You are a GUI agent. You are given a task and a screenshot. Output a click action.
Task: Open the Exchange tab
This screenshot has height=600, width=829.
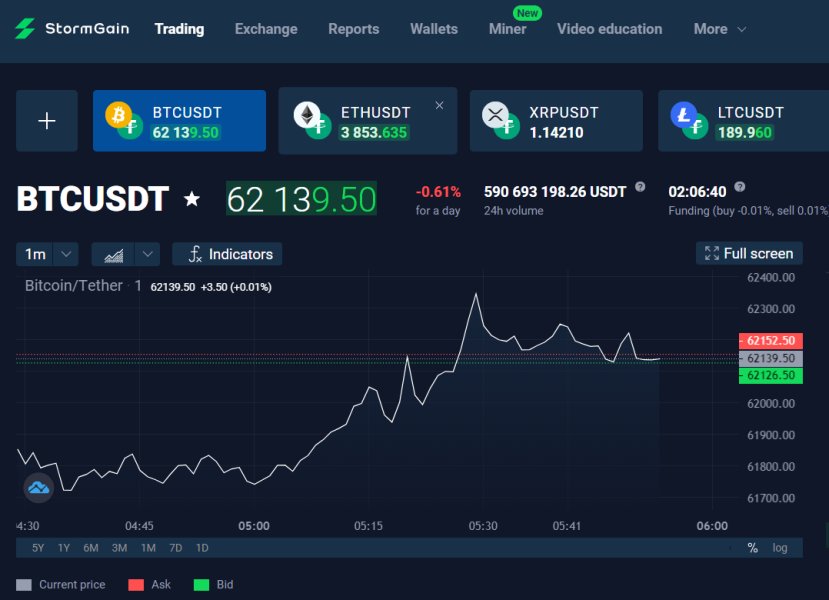(266, 29)
